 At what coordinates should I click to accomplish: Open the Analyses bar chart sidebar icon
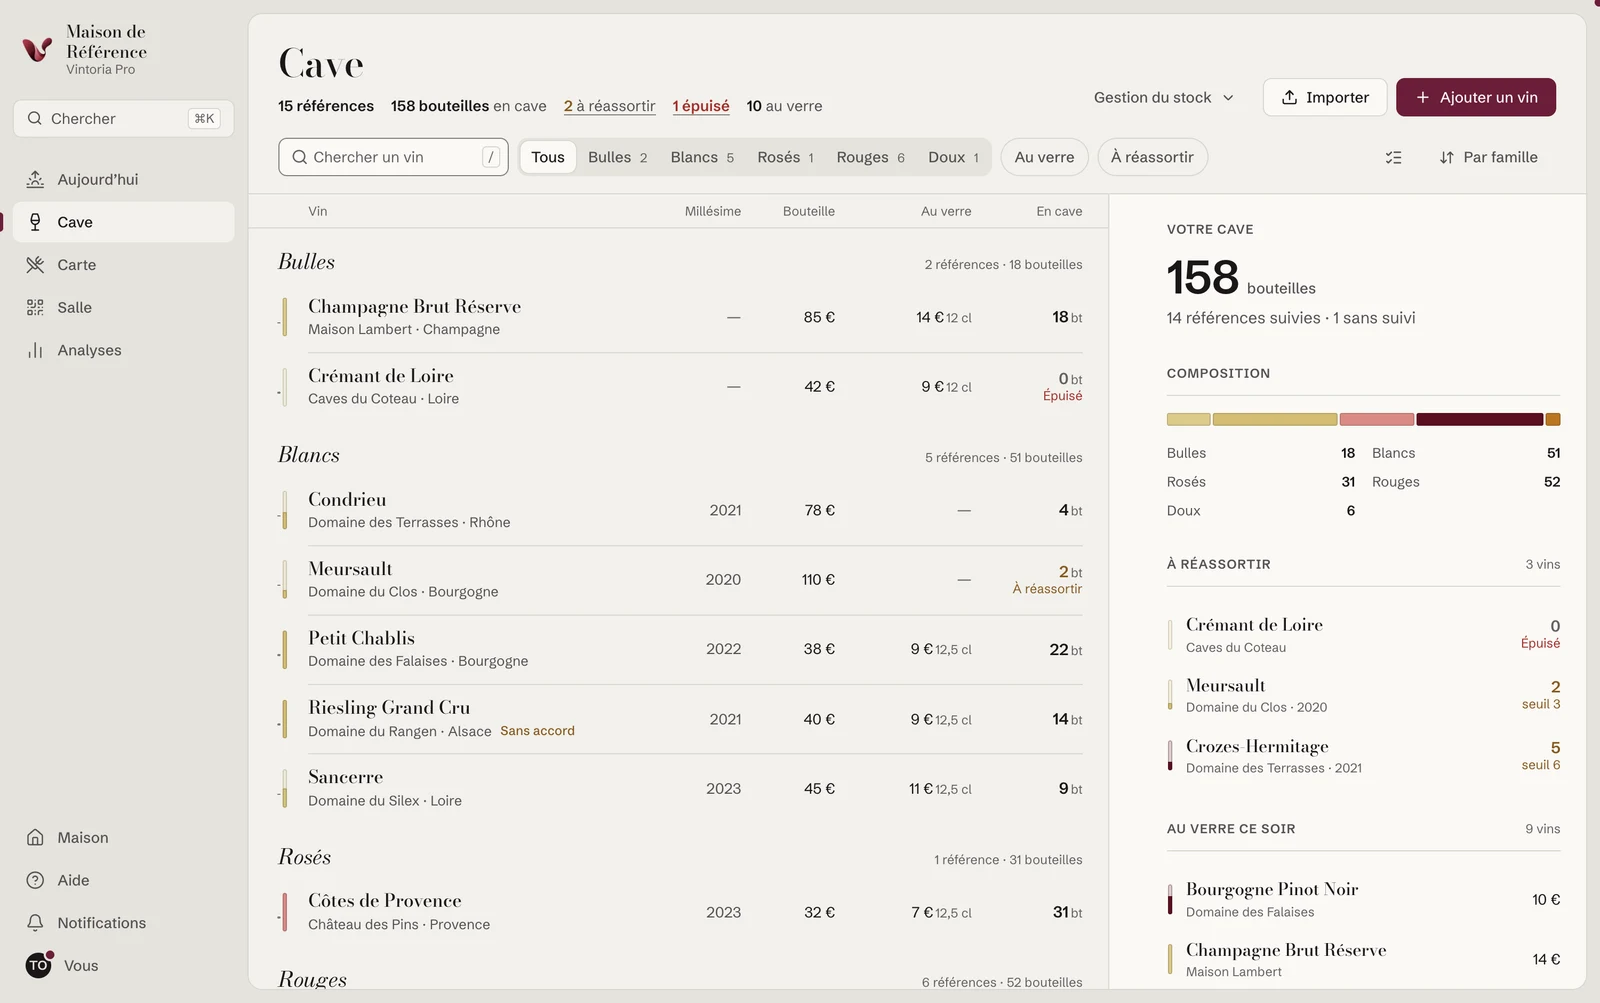[x=35, y=350]
